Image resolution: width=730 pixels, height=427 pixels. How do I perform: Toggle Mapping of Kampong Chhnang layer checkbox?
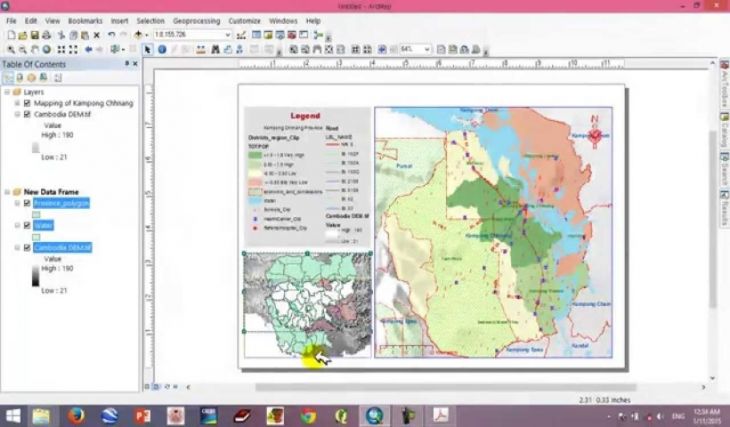click(x=27, y=103)
